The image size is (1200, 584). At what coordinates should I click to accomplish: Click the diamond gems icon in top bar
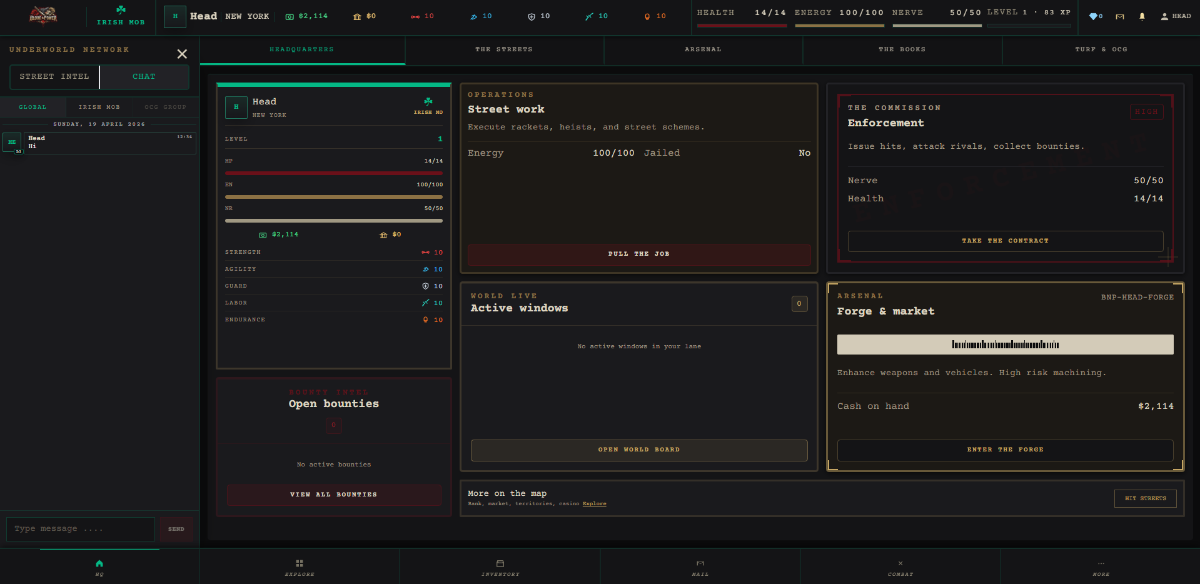1095,17
